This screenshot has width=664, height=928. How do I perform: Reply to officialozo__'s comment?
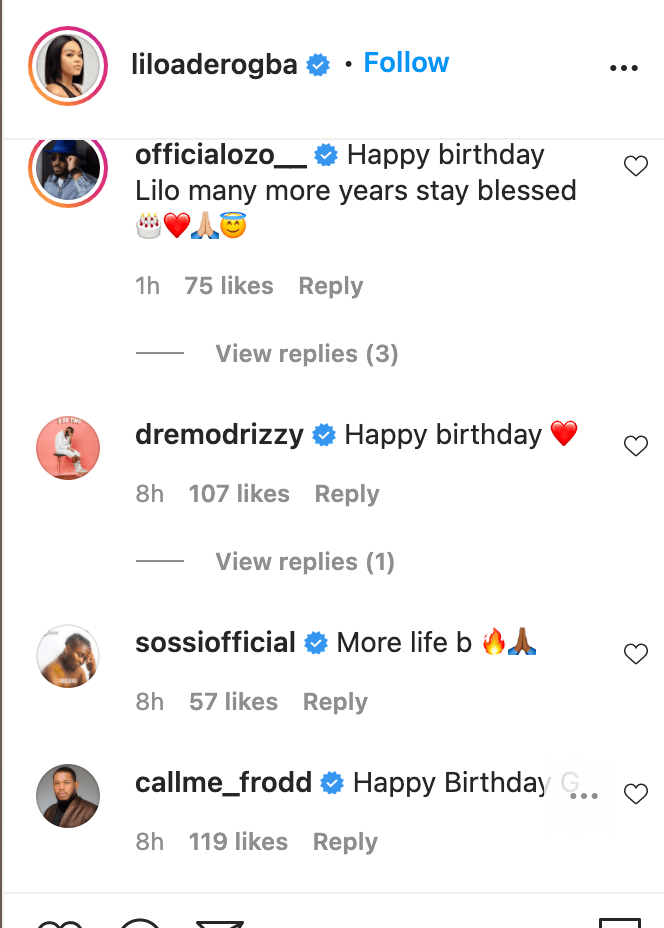pos(330,286)
